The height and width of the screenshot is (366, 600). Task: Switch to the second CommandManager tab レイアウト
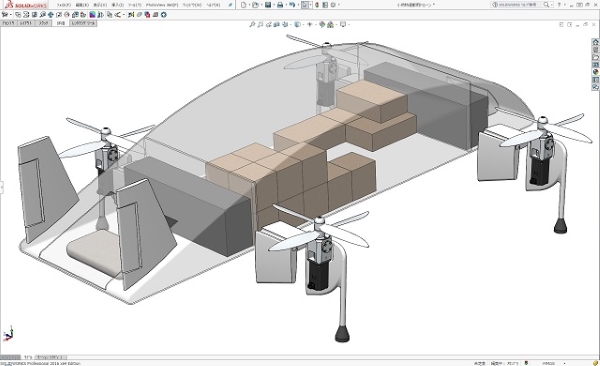click(26, 23)
